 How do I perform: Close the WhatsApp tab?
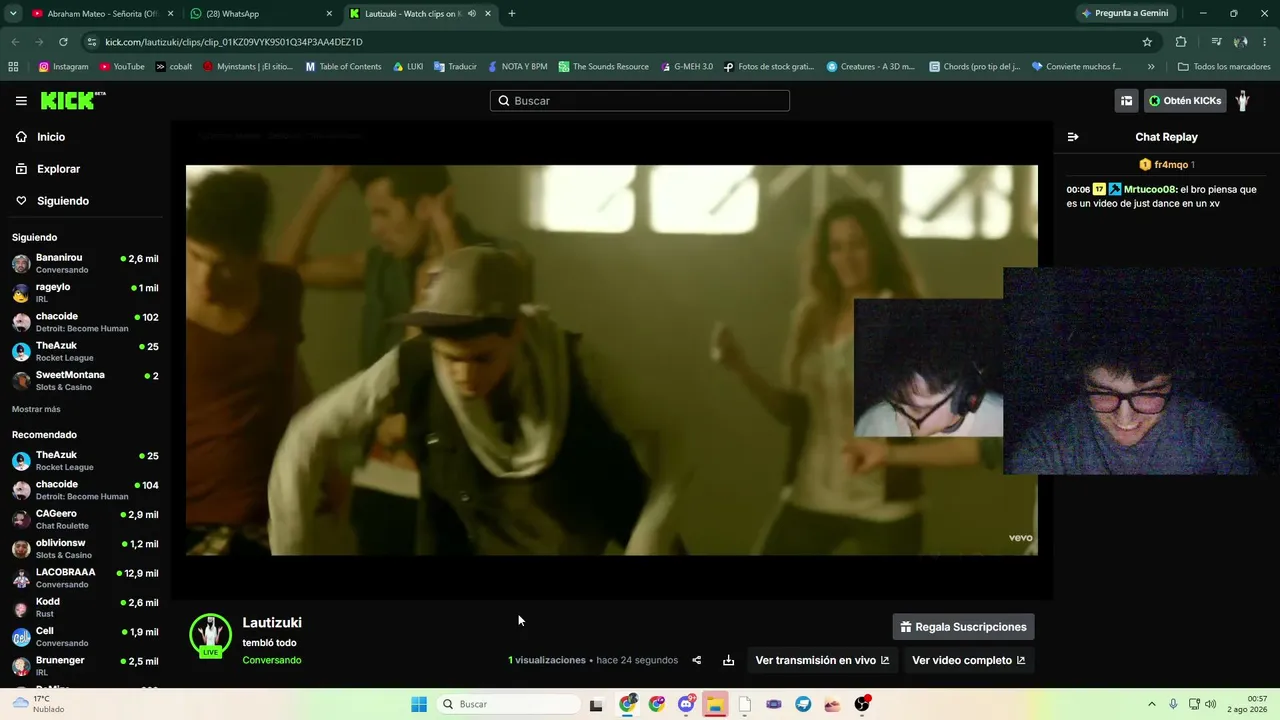329,14
